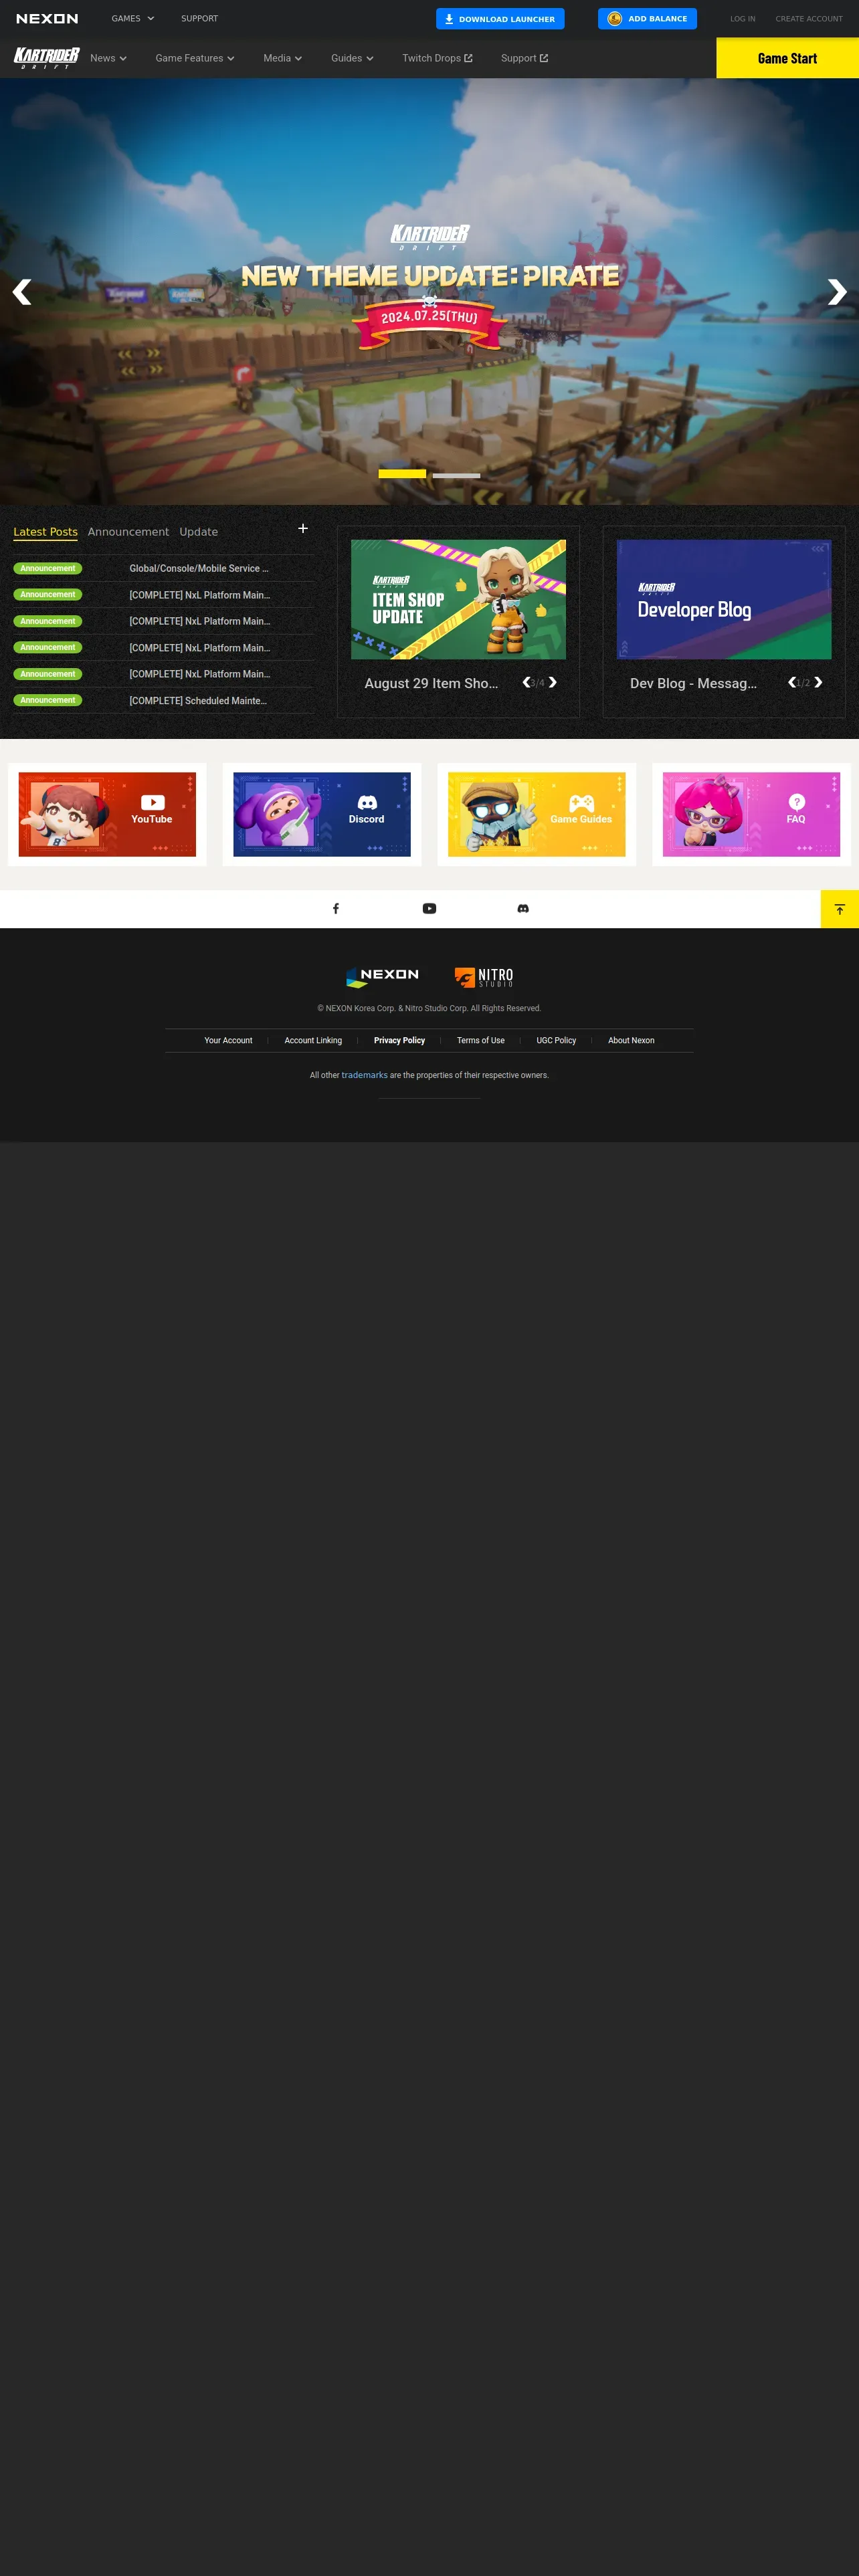Open the Twitch Drops external link

[437, 58]
